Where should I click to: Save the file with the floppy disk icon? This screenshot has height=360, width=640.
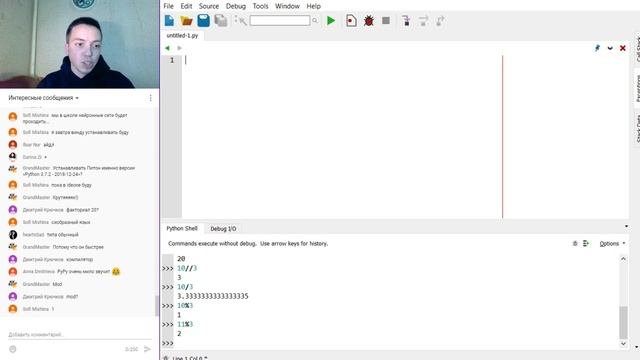(x=203, y=20)
